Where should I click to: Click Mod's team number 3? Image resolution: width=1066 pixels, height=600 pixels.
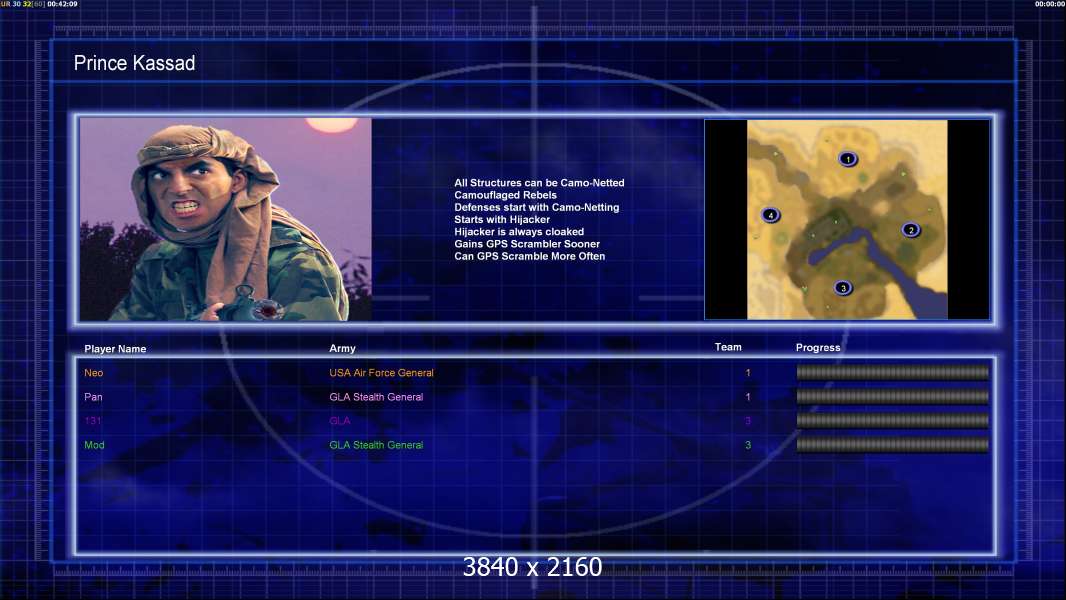[748, 445]
